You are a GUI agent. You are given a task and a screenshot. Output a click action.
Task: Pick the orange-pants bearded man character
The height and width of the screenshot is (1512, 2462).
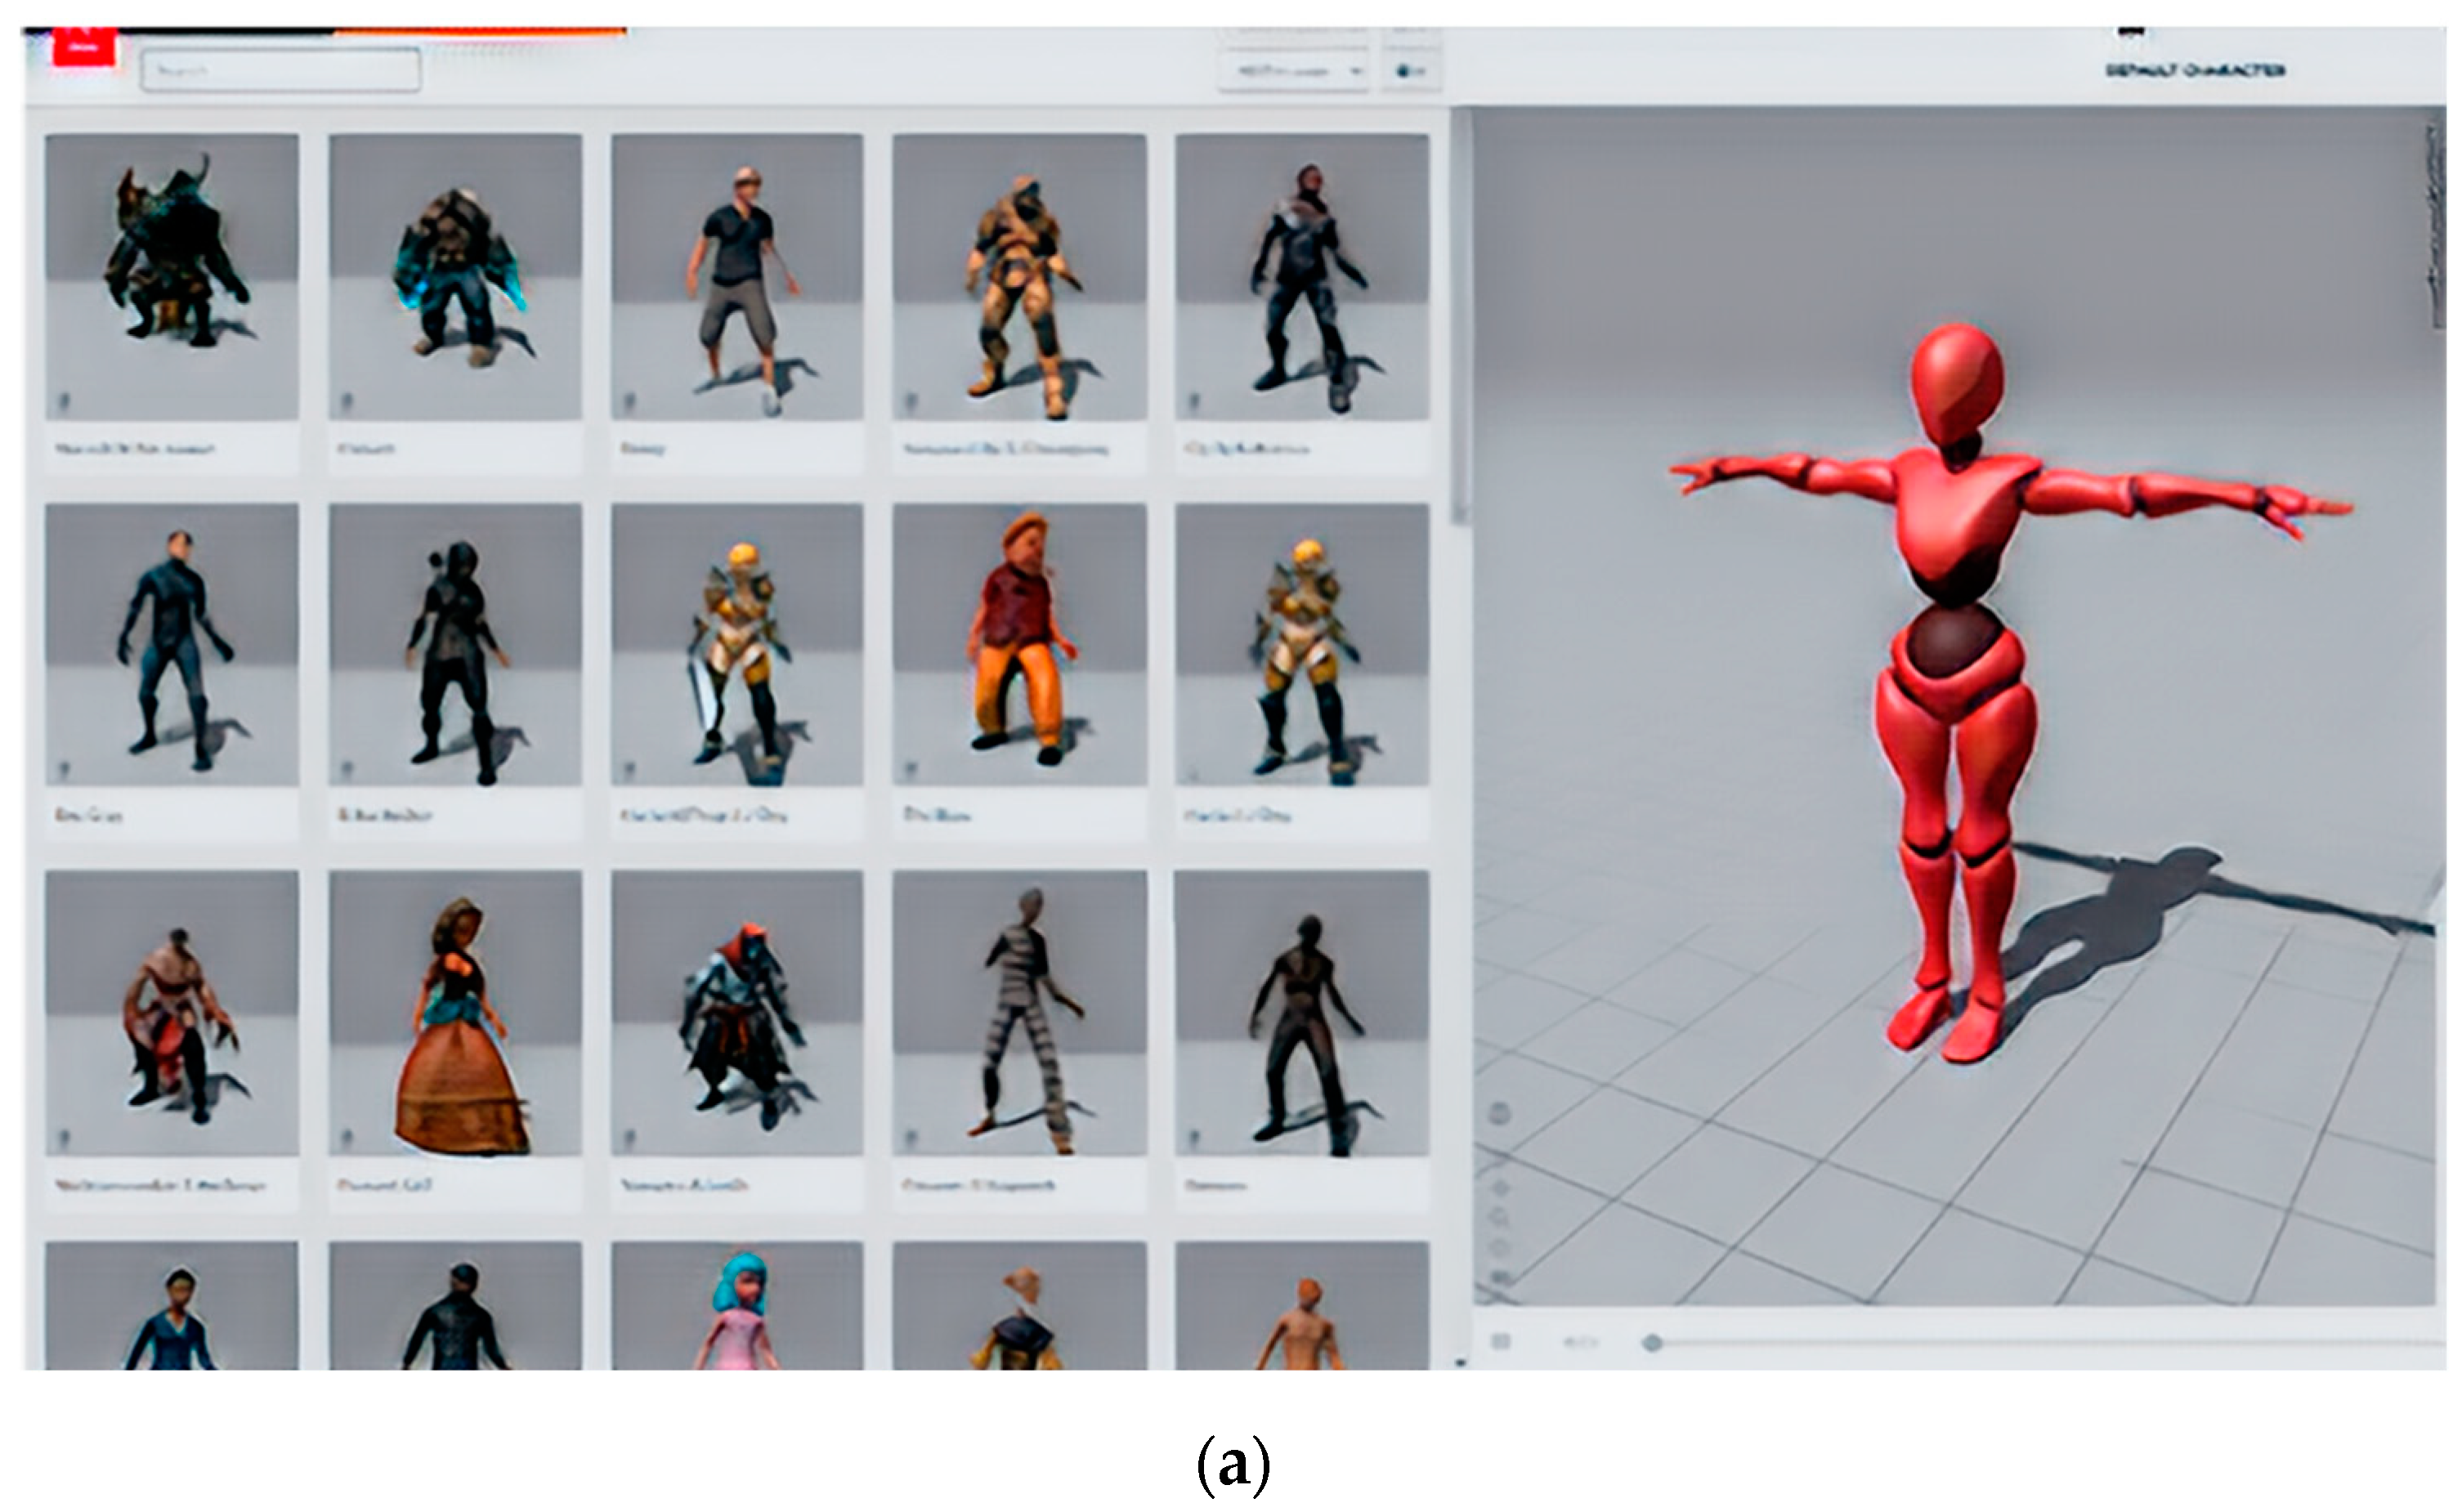(x=1020, y=645)
